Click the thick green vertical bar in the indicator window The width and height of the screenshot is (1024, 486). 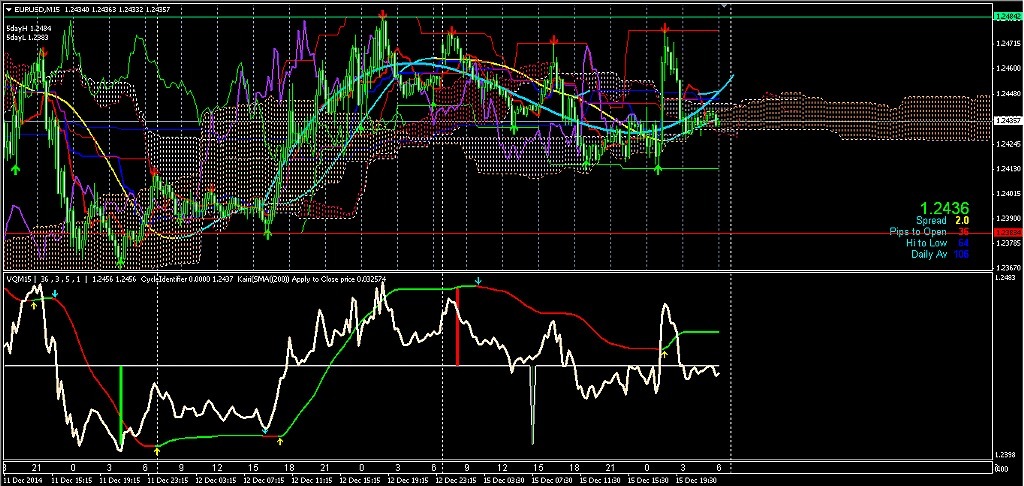point(121,408)
